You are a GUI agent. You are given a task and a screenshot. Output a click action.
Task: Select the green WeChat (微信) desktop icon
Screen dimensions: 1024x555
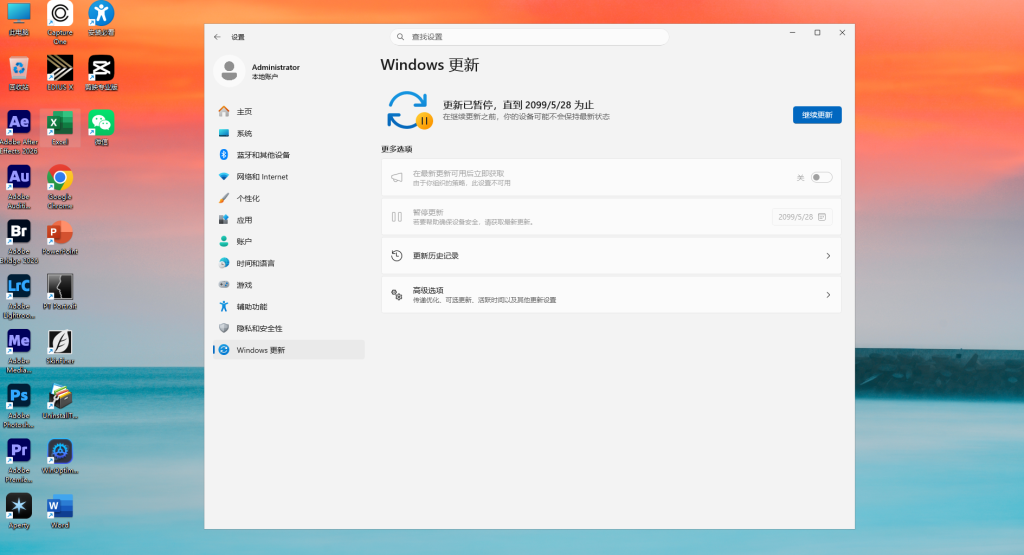(101, 128)
